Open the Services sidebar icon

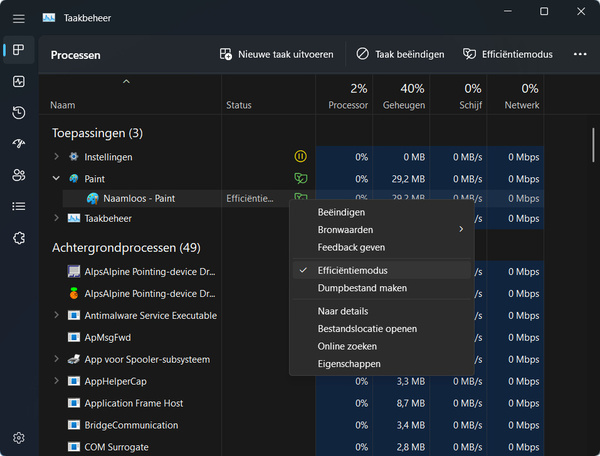(18, 238)
